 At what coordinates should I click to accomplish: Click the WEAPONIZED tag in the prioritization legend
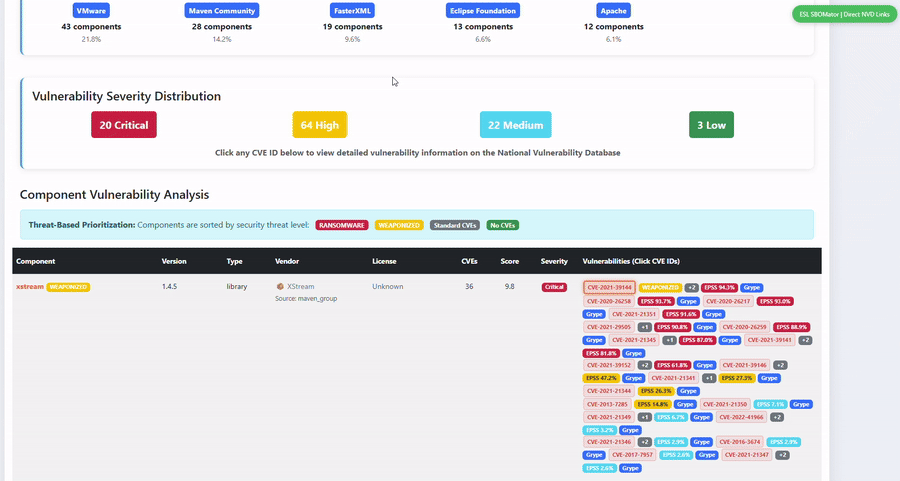pyautogui.click(x=399, y=225)
